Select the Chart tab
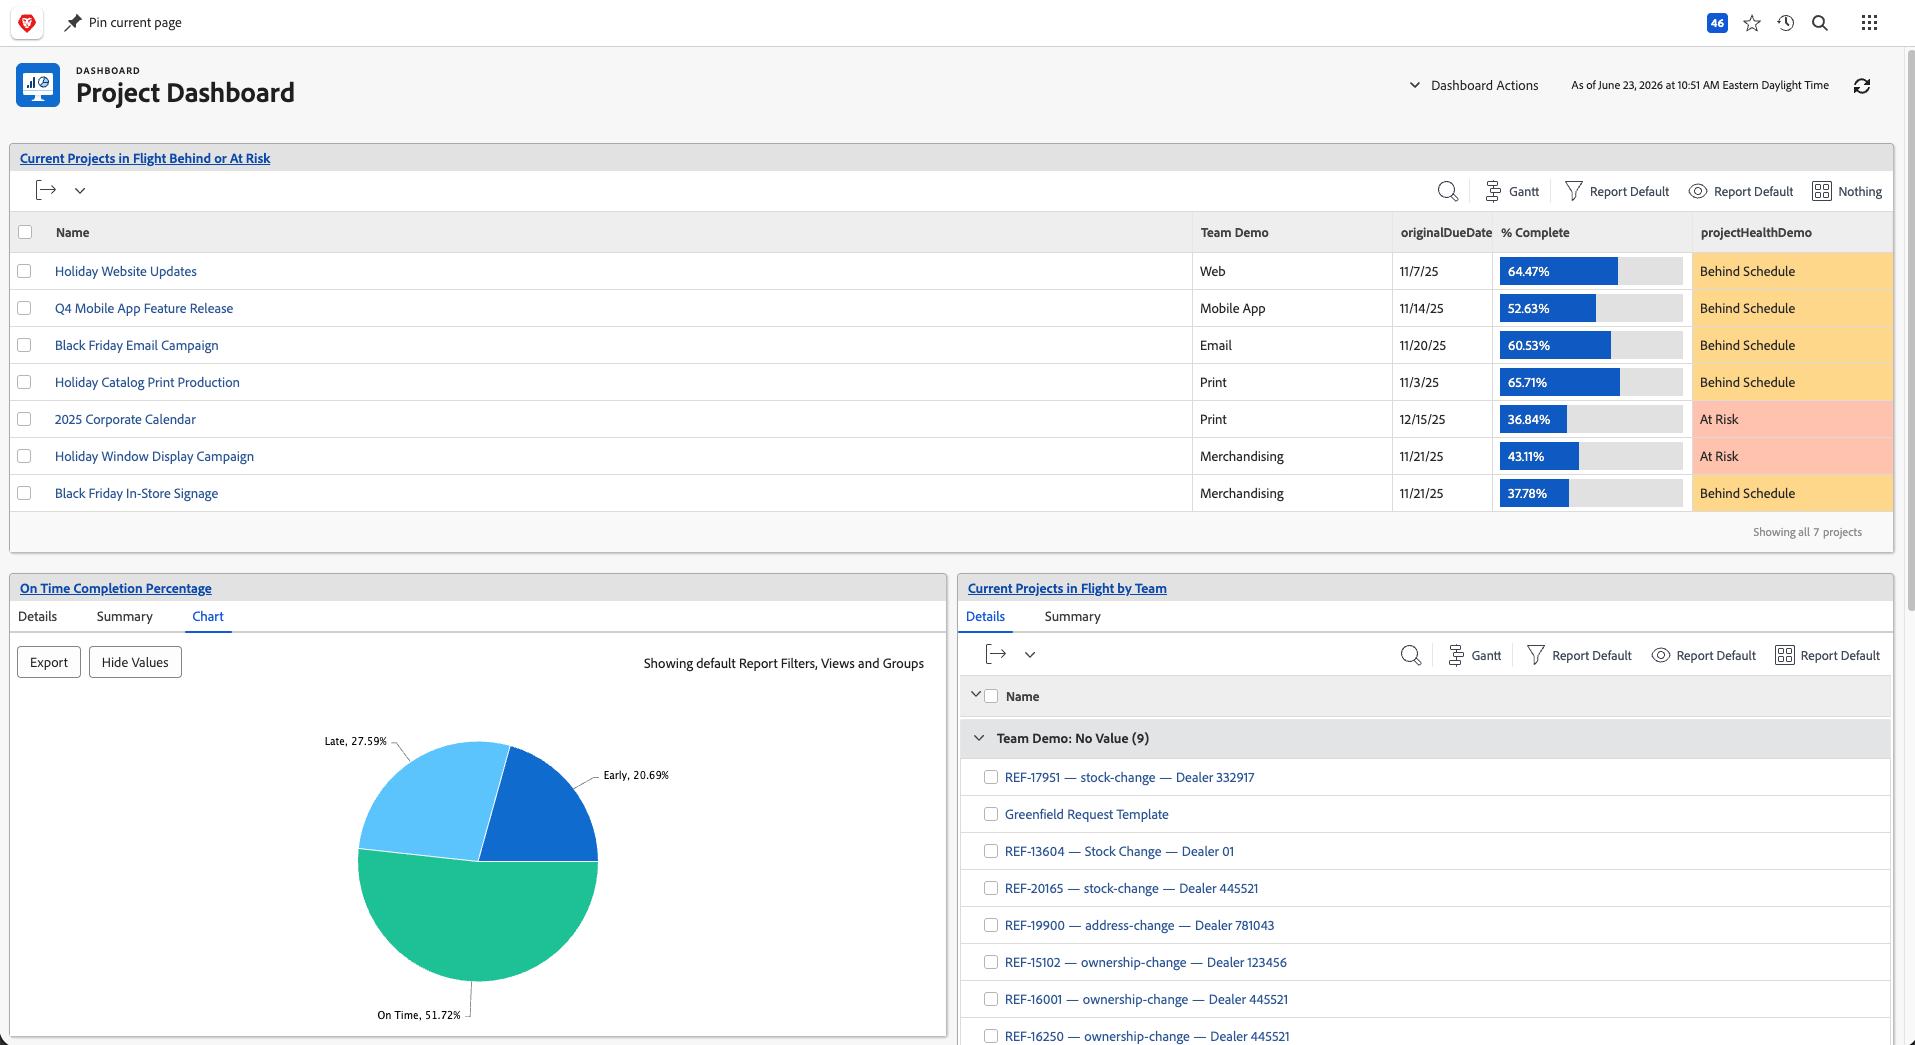The height and width of the screenshot is (1045, 1915). coord(208,616)
